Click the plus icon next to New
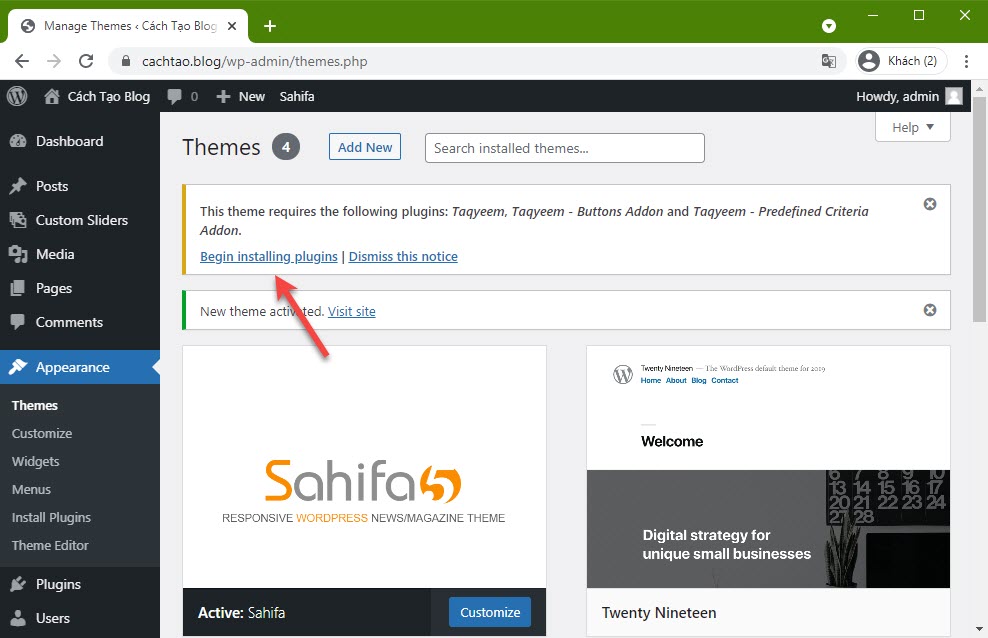Screen dimensions: 988x638 pyautogui.click(x=223, y=96)
